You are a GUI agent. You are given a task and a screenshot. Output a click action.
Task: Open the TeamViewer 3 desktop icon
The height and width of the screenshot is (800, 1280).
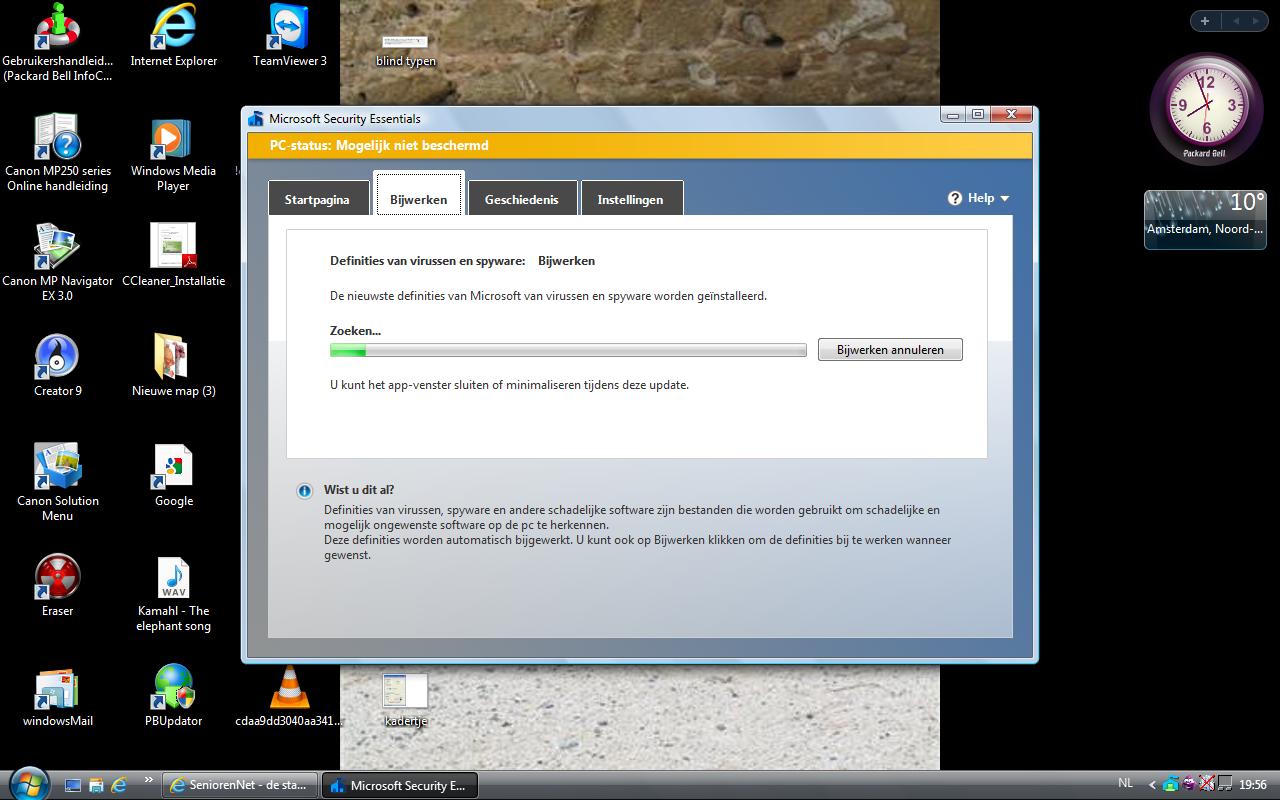point(289,36)
